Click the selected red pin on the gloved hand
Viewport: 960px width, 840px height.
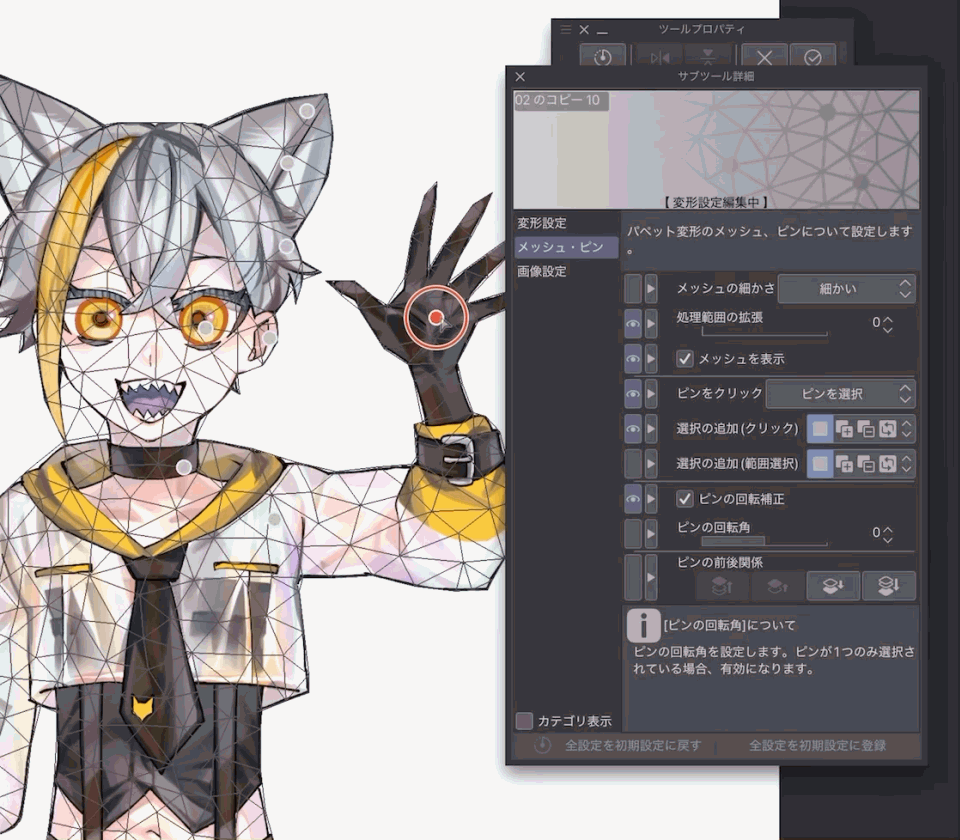(x=436, y=317)
